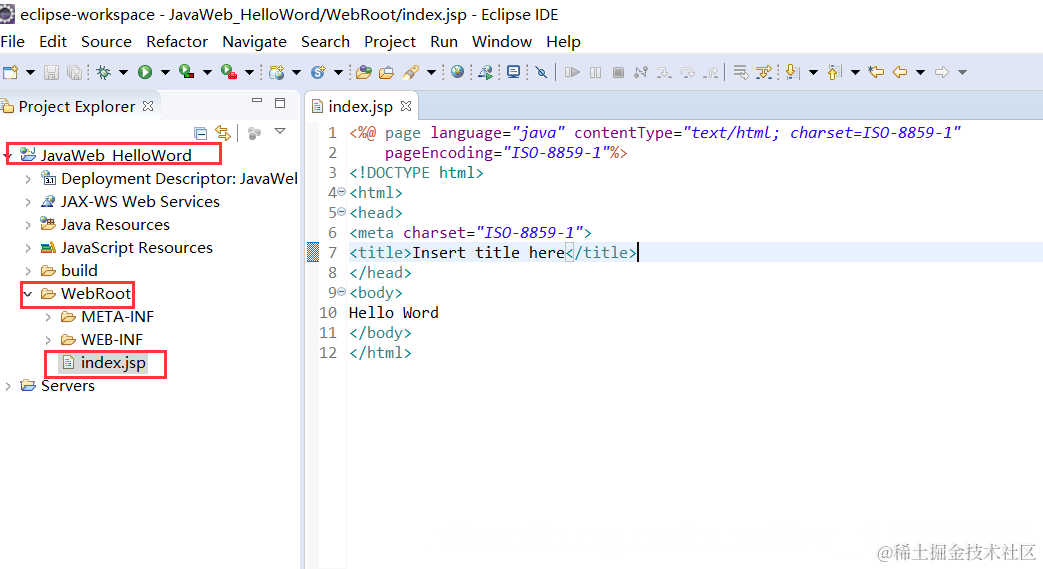Toggle Use Step Filters
The width and height of the screenshot is (1043, 569).
click(x=764, y=72)
